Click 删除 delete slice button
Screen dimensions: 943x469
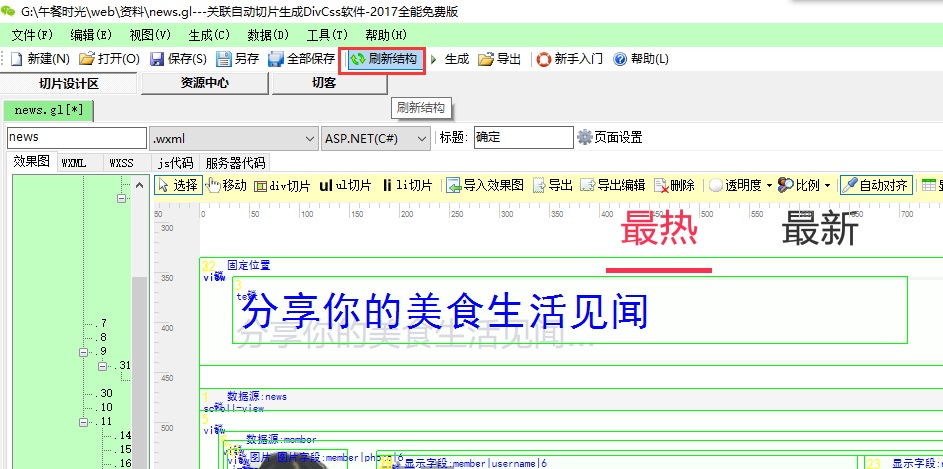(674, 185)
